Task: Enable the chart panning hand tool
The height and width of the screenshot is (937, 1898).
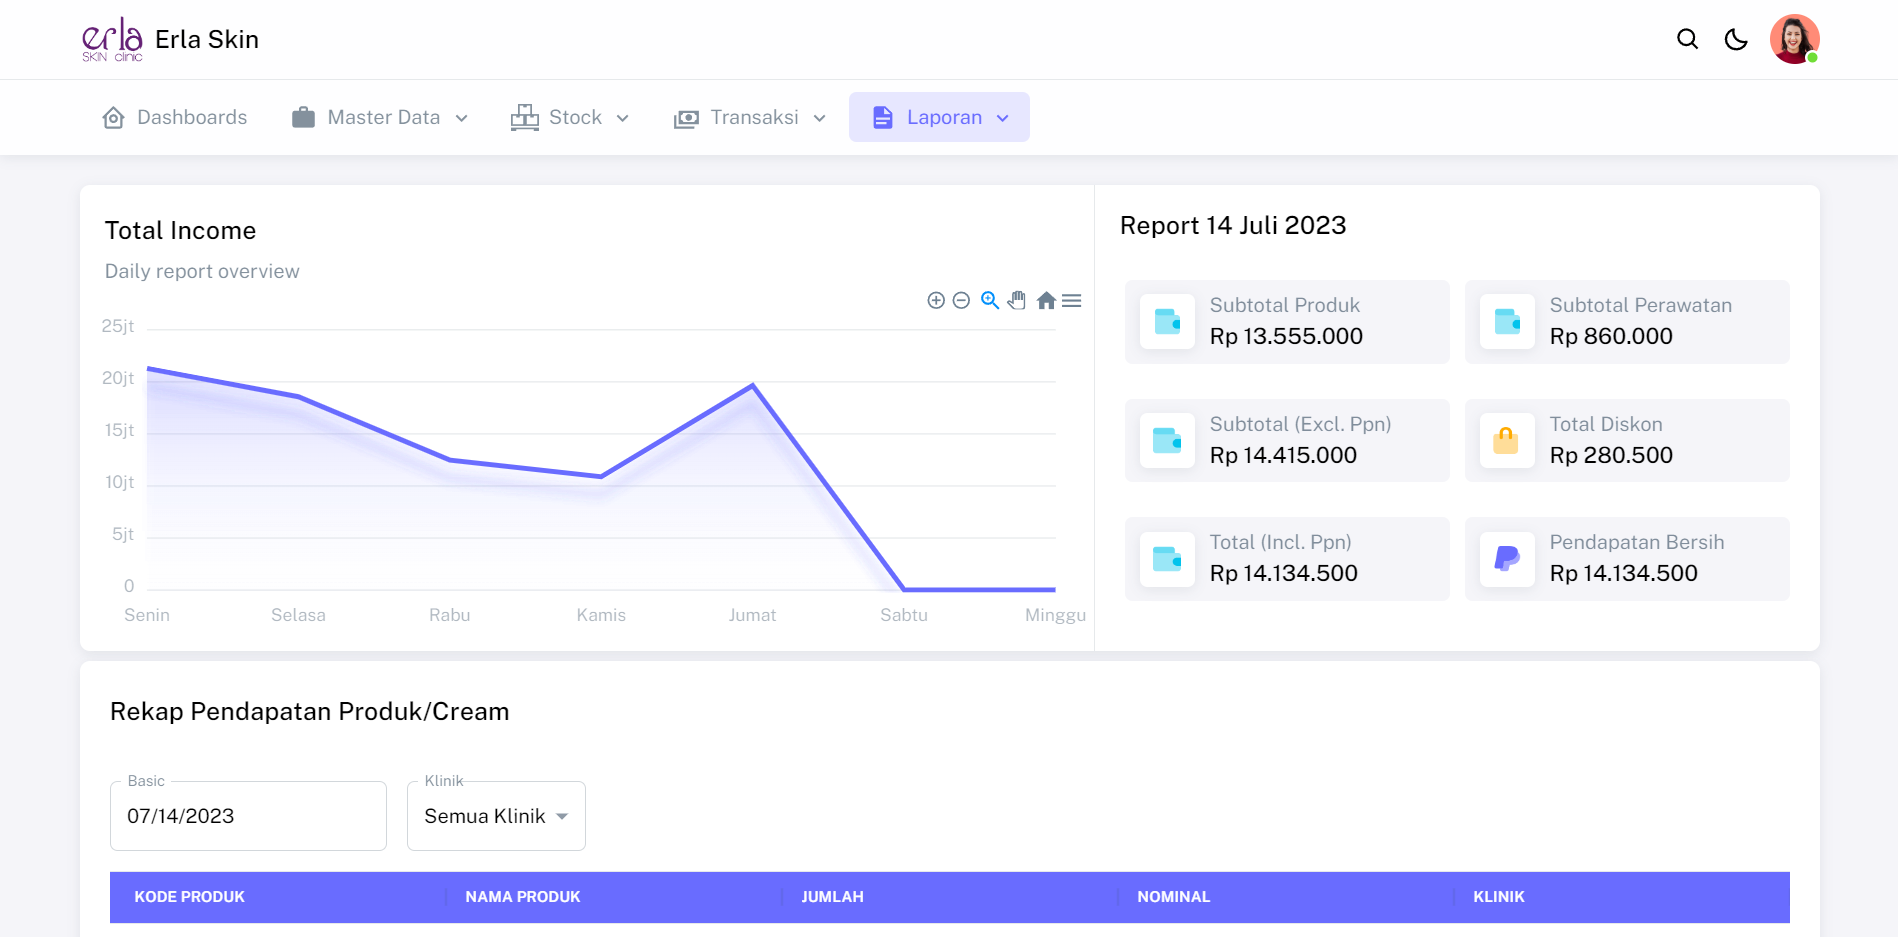Action: (x=1017, y=300)
